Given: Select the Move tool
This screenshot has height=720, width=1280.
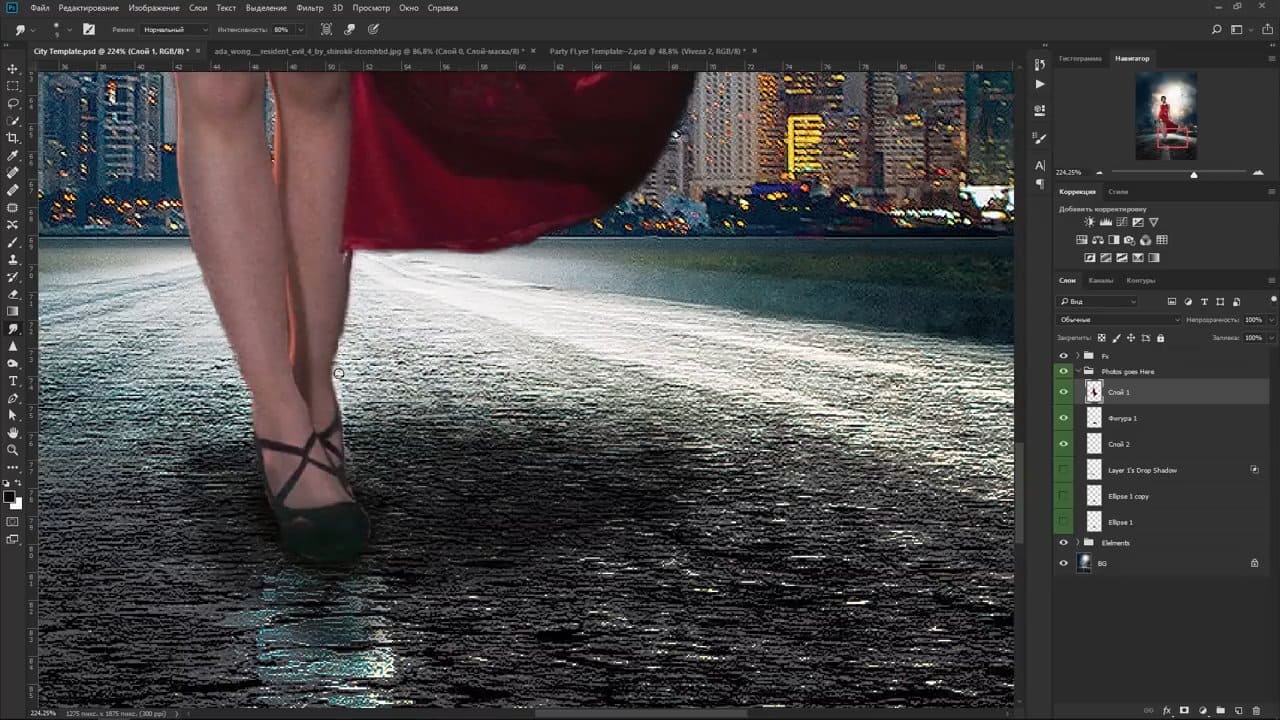Looking at the screenshot, I should pyautogui.click(x=13, y=69).
